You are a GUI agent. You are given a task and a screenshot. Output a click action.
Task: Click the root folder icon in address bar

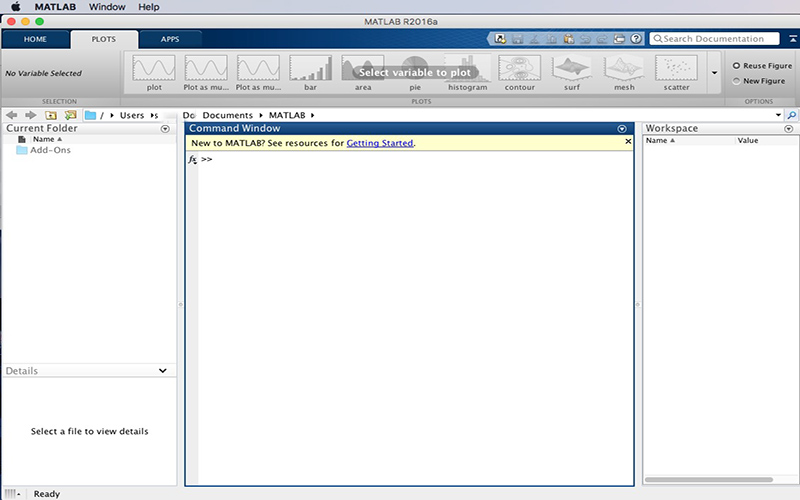[x=91, y=115]
